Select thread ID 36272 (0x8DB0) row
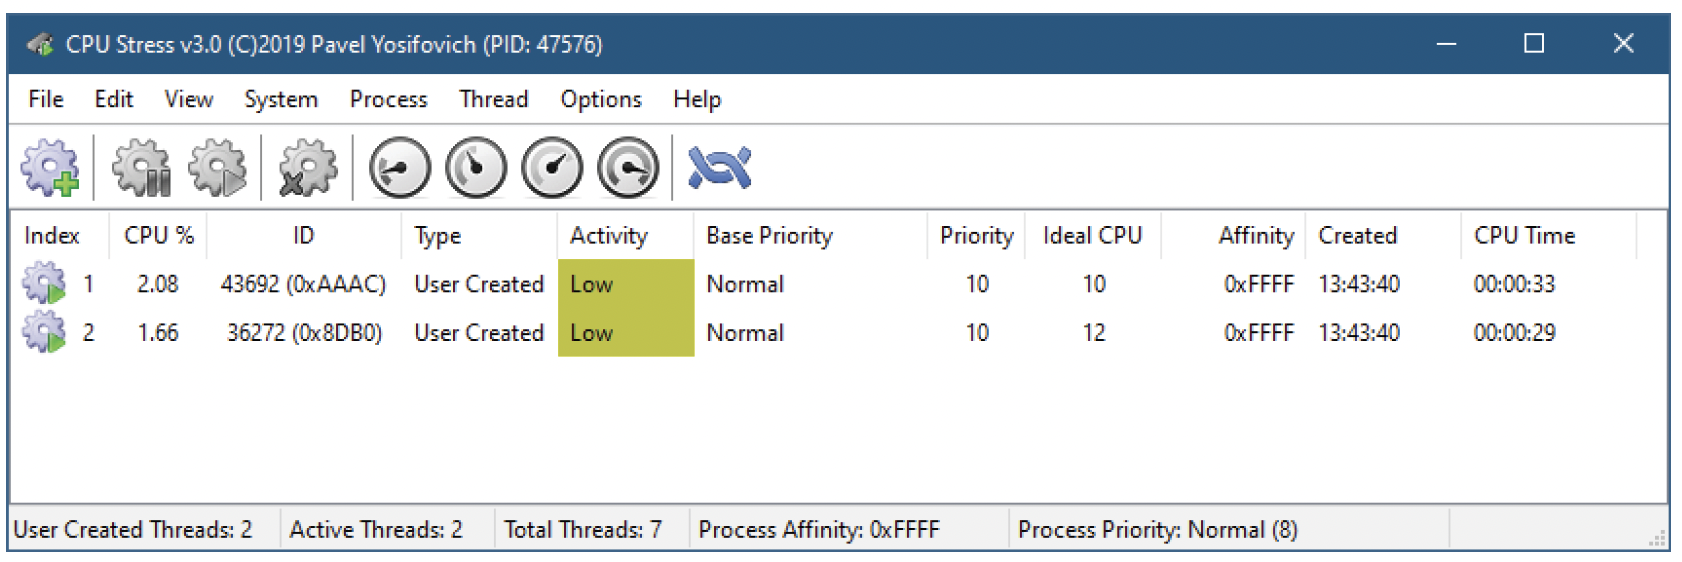Image resolution: width=1682 pixels, height=562 pixels. [838, 332]
